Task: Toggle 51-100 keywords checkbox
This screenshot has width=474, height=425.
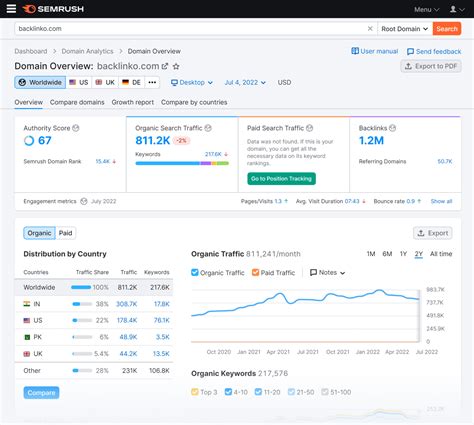Action: coord(325,392)
